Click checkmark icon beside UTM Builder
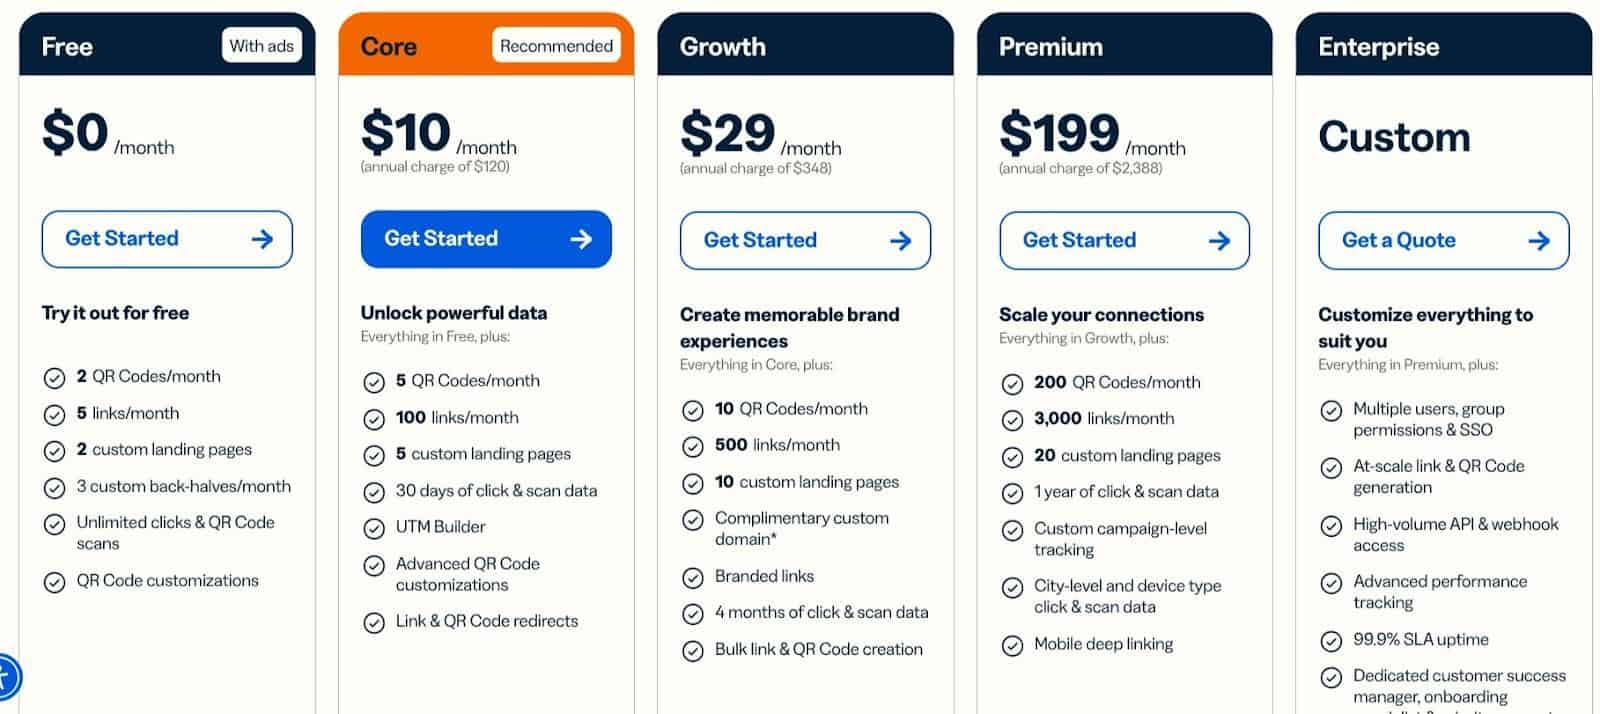The width and height of the screenshot is (1600, 714). pos(374,528)
